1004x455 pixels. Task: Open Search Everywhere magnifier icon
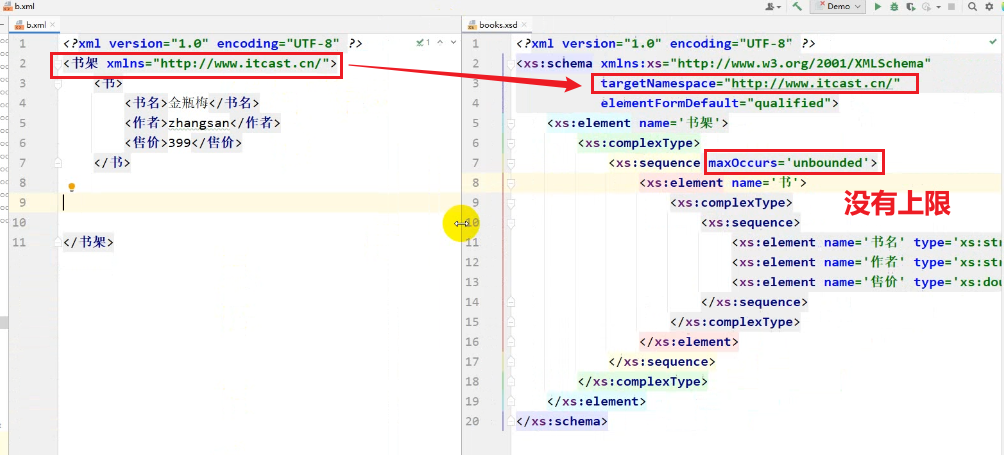click(972, 6)
